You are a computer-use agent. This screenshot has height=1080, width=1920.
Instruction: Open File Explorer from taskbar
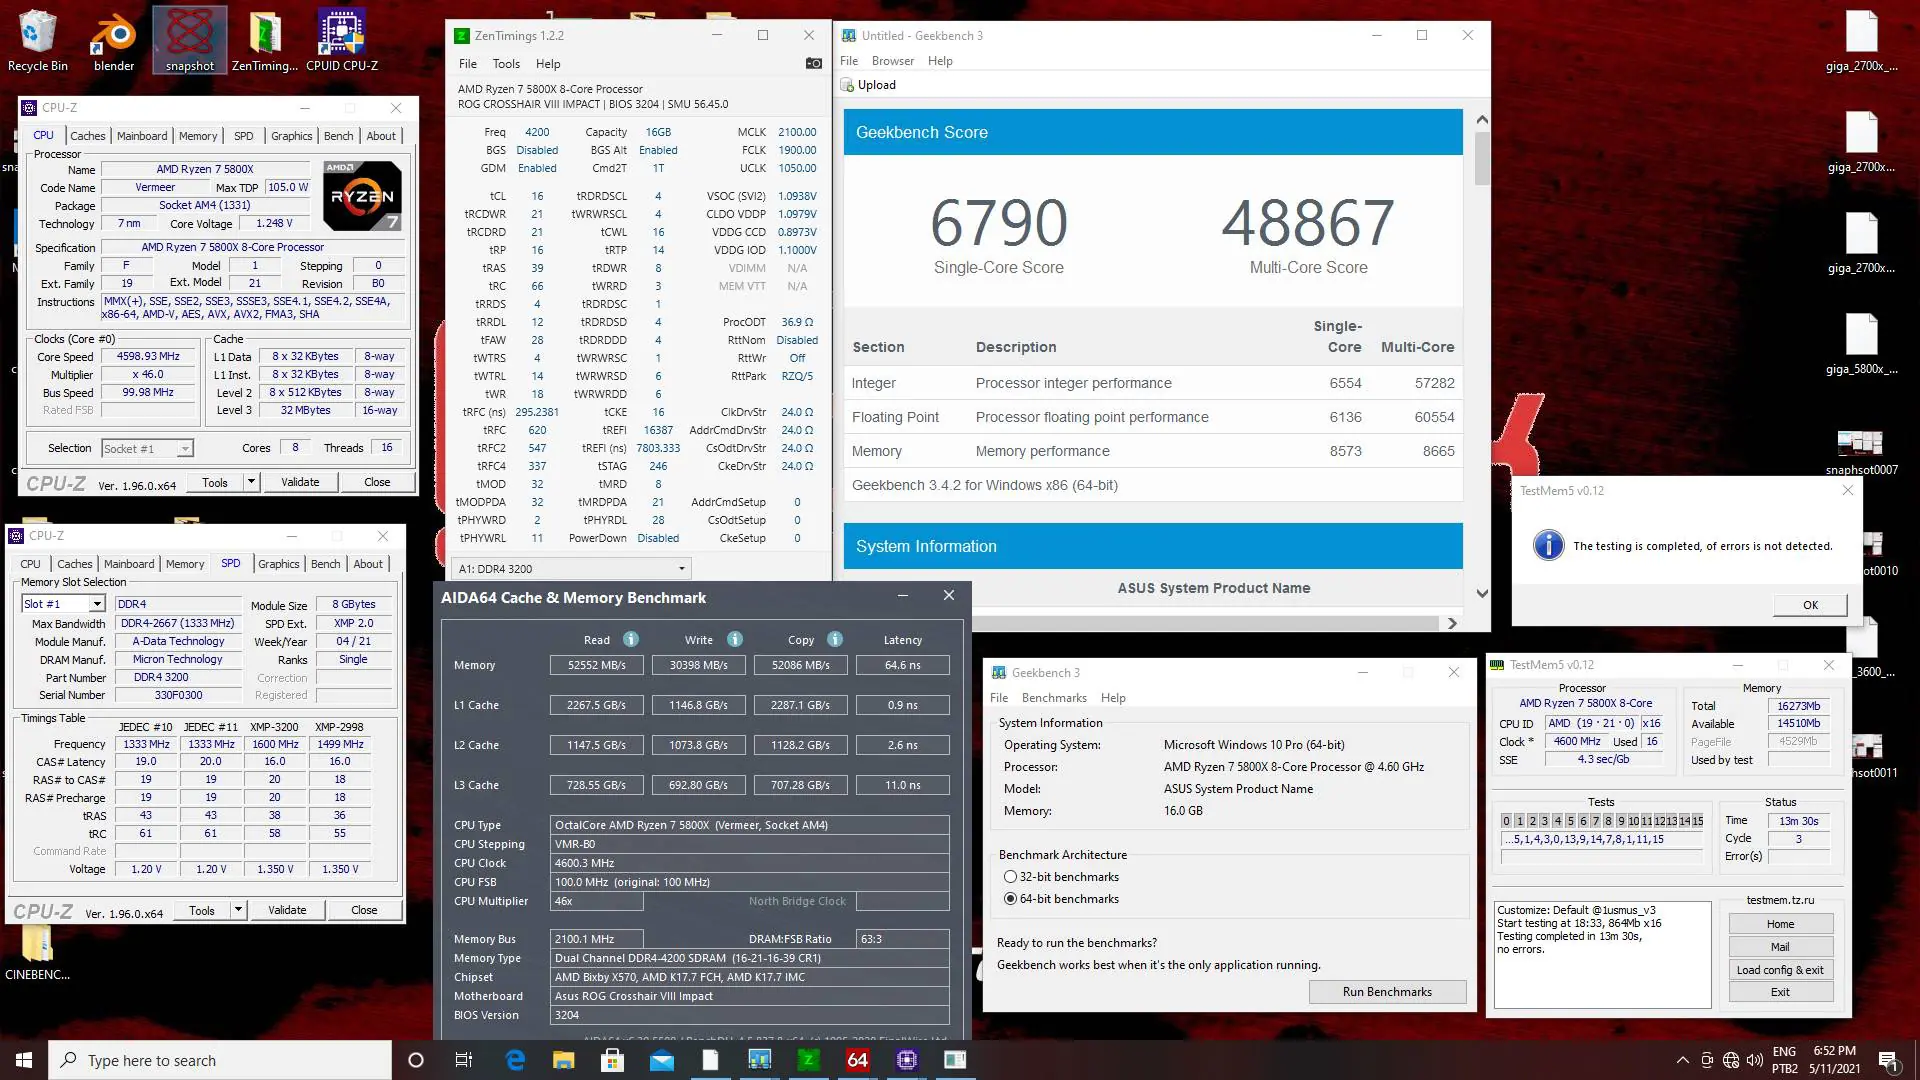tap(563, 1060)
